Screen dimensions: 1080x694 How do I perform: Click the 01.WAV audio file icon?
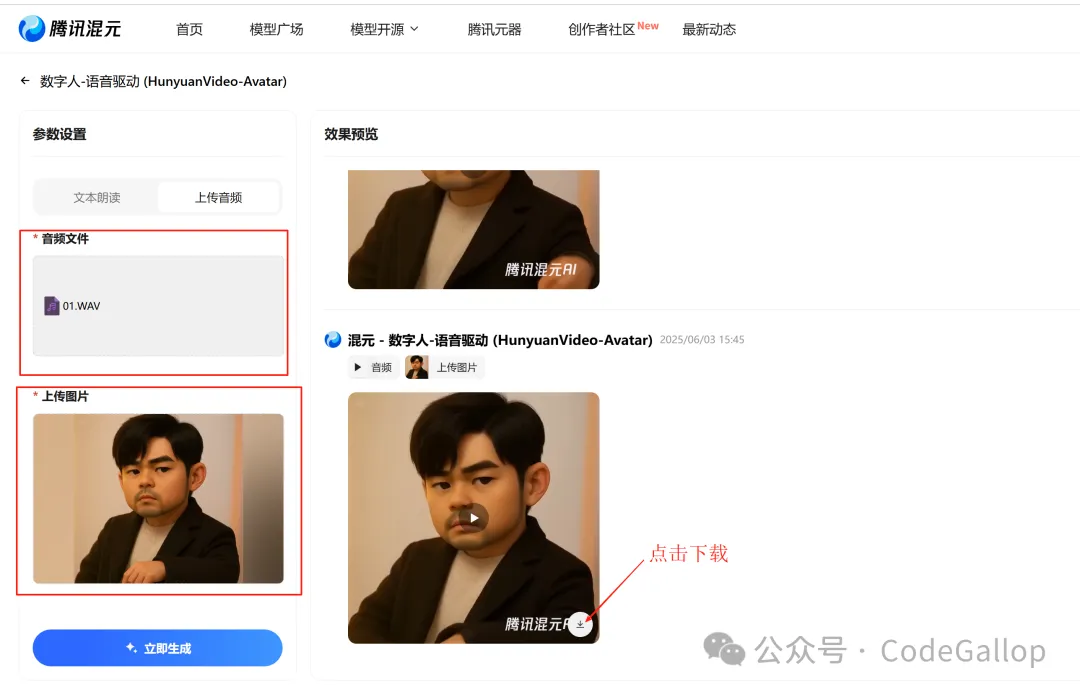point(52,305)
